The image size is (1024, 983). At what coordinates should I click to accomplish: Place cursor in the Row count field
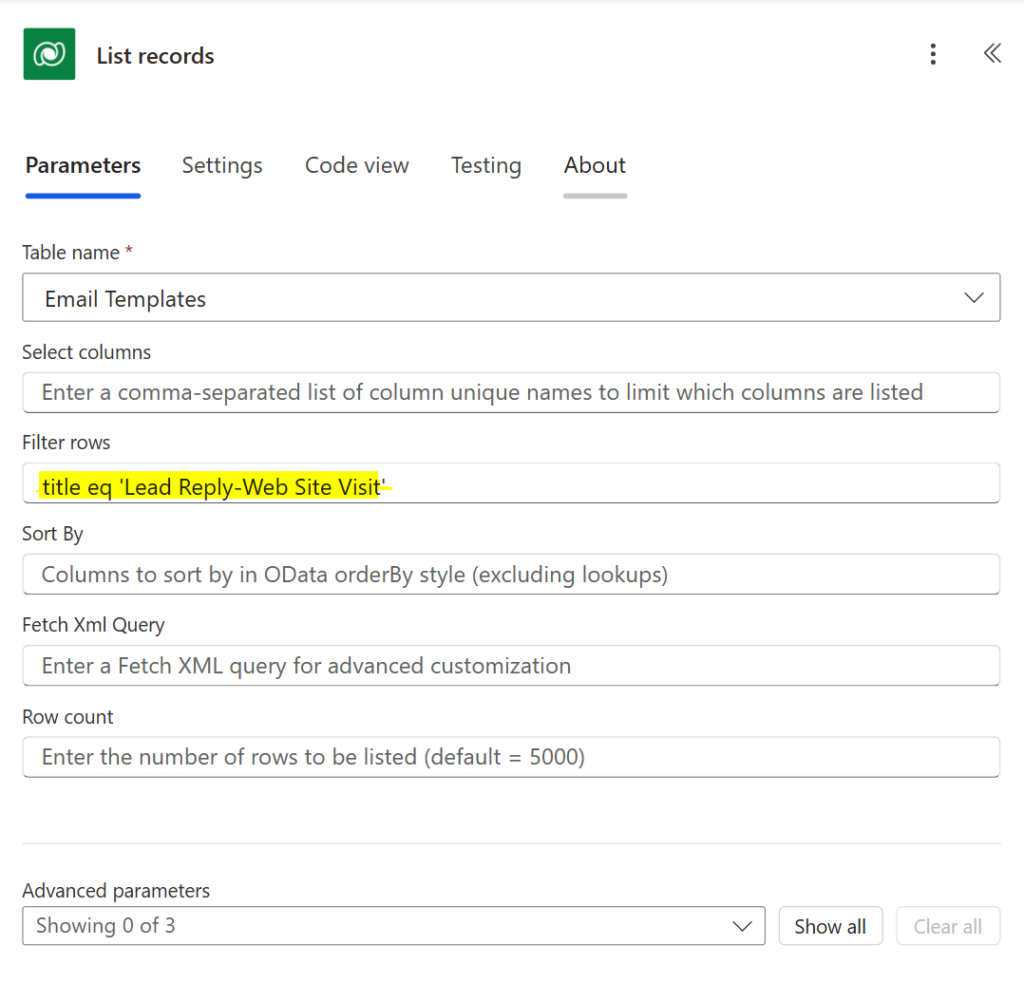click(x=511, y=757)
